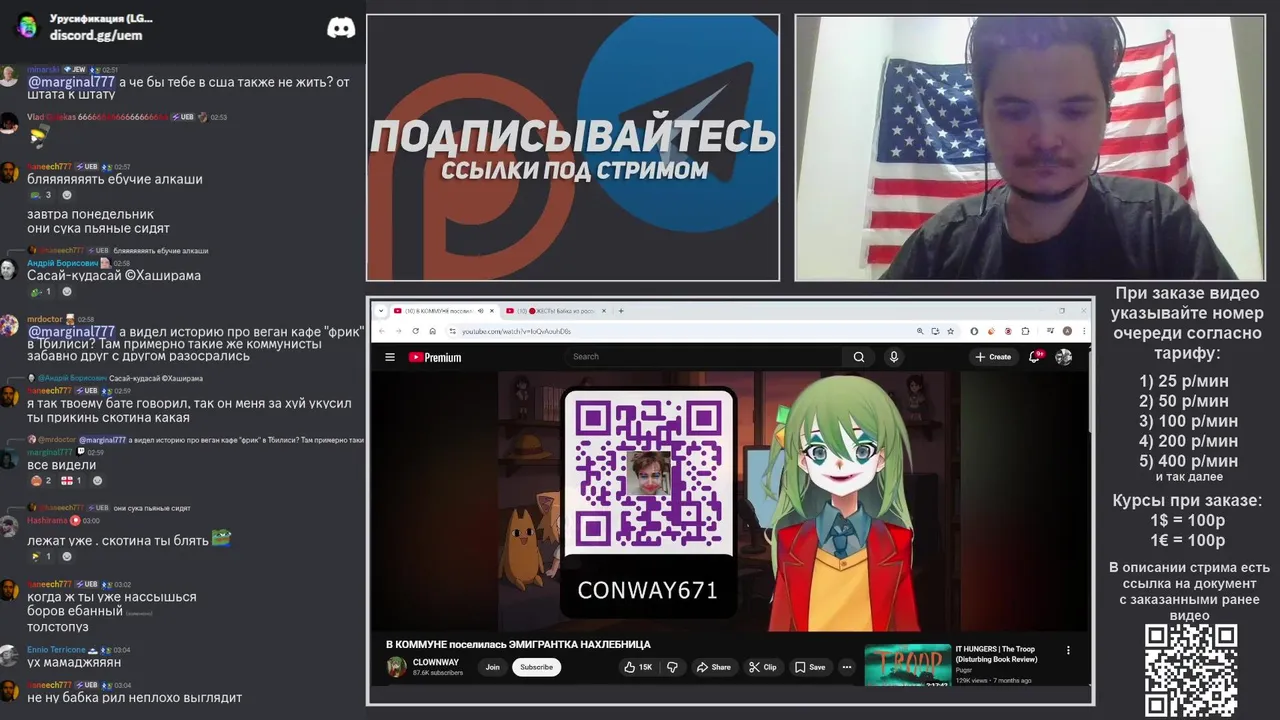
Task: Like the video with 15K likes
Action: [x=638, y=667]
